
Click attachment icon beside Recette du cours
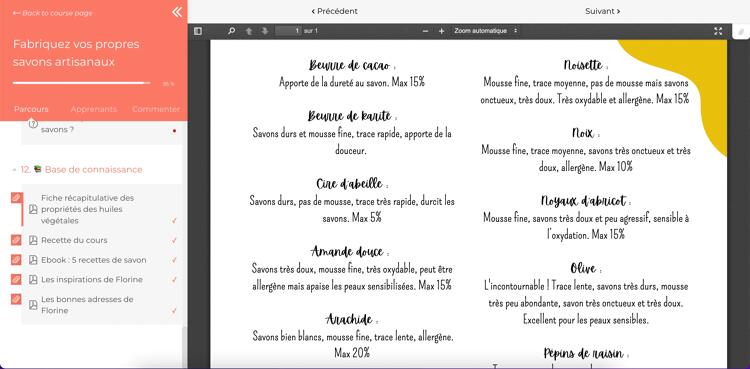(16, 240)
